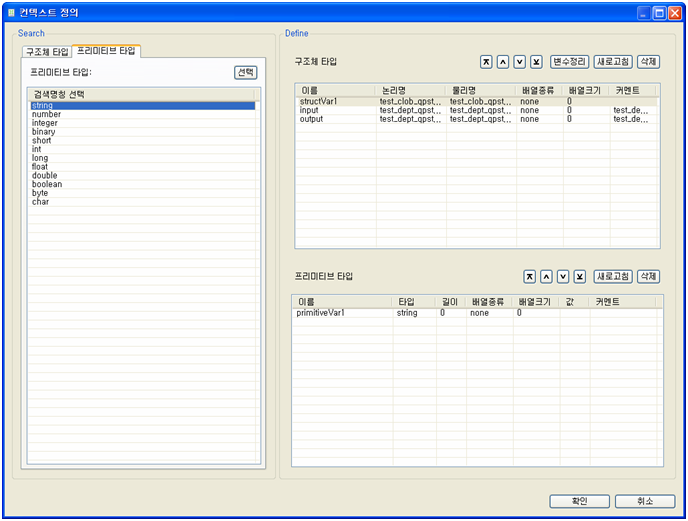688x521 pixels.
Task: Cancel with the 취소 button
Action: coord(645,501)
